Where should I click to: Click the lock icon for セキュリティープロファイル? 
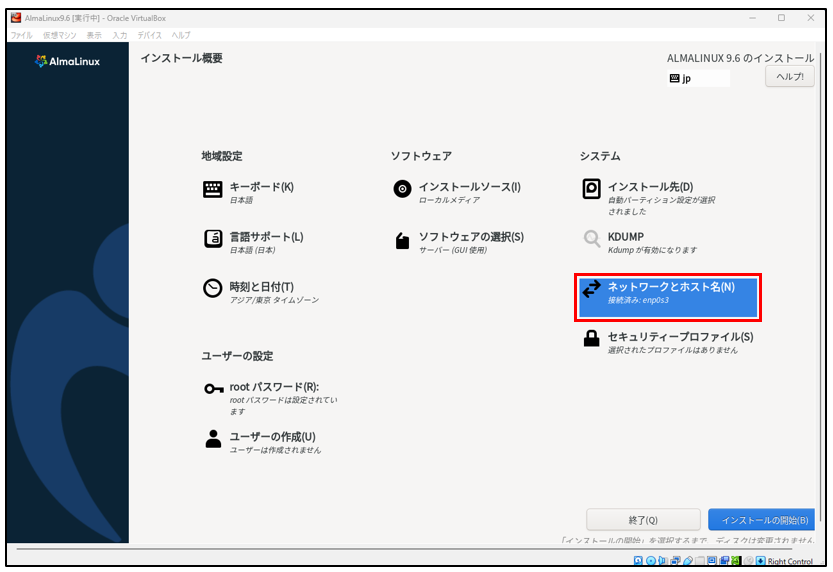(x=592, y=340)
